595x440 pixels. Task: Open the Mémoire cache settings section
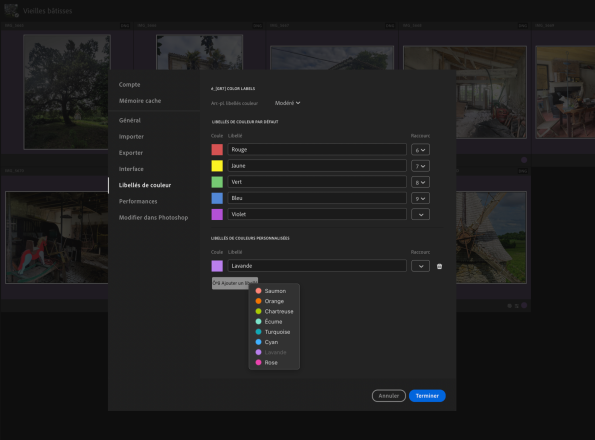point(140,101)
